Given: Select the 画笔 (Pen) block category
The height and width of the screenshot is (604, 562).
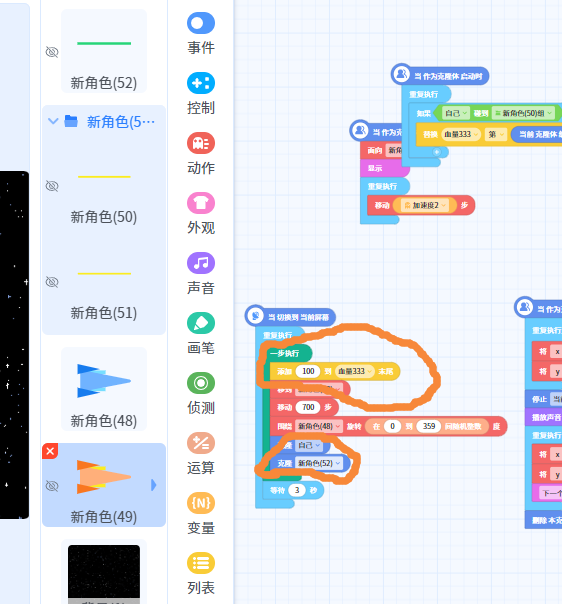Looking at the screenshot, I should [x=201, y=334].
